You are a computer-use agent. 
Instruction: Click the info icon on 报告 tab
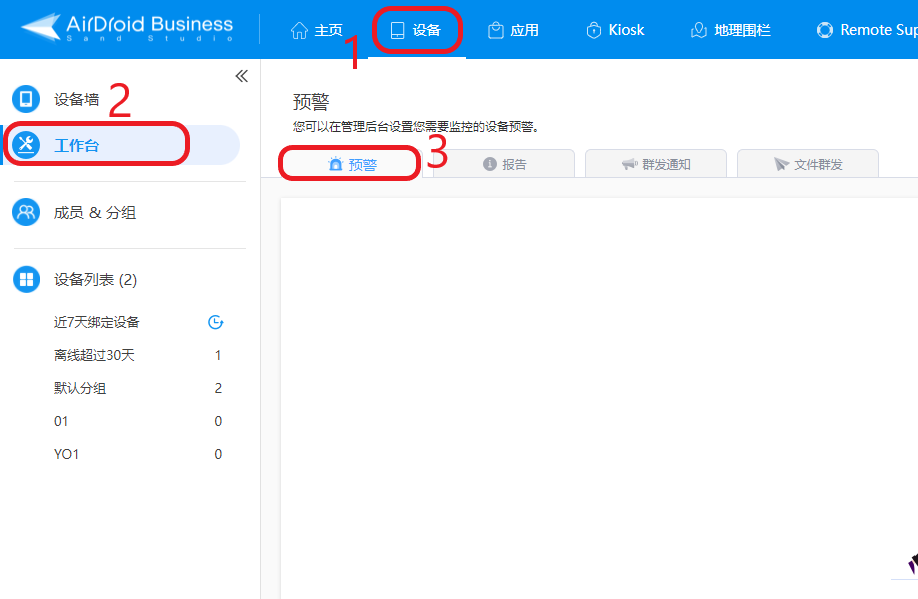(490, 164)
